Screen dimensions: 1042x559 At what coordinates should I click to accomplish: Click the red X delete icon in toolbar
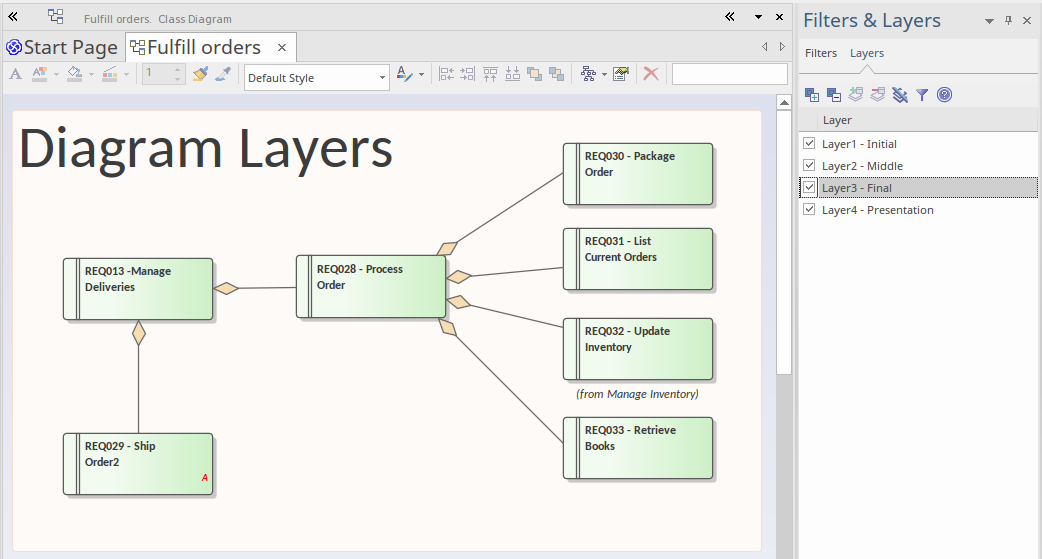[651, 74]
